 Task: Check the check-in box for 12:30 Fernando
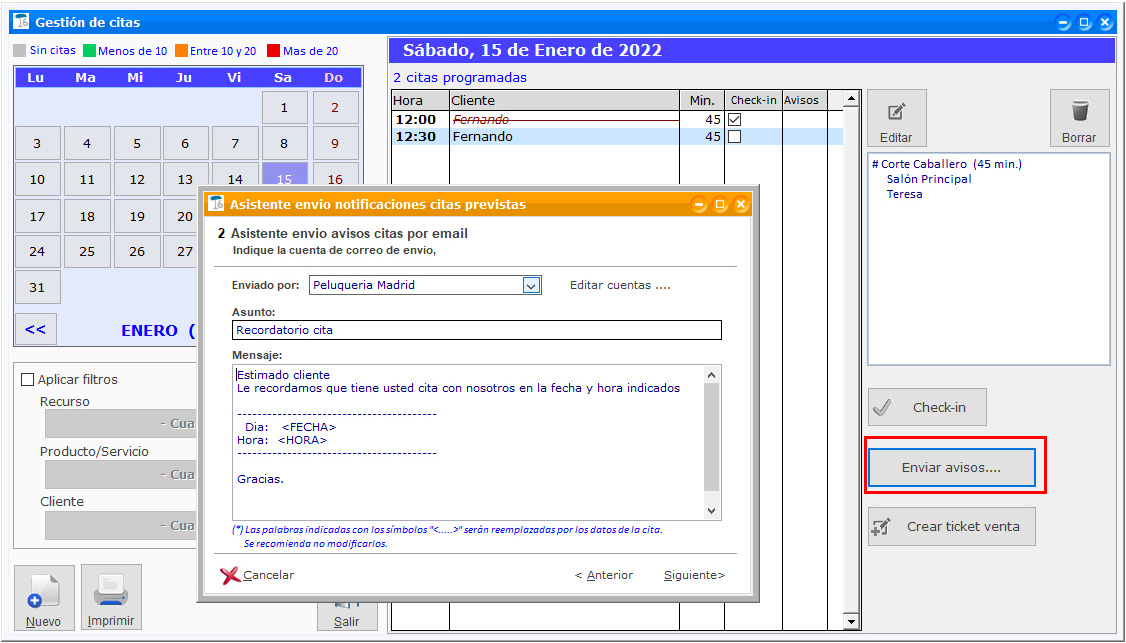734,137
